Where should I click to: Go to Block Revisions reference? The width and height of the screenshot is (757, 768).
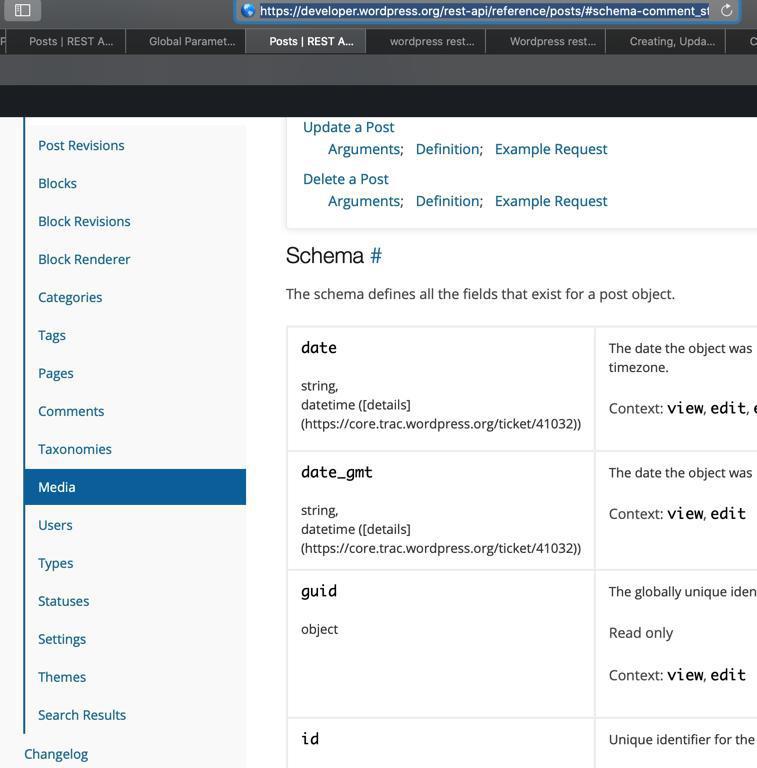coord(84,221)
